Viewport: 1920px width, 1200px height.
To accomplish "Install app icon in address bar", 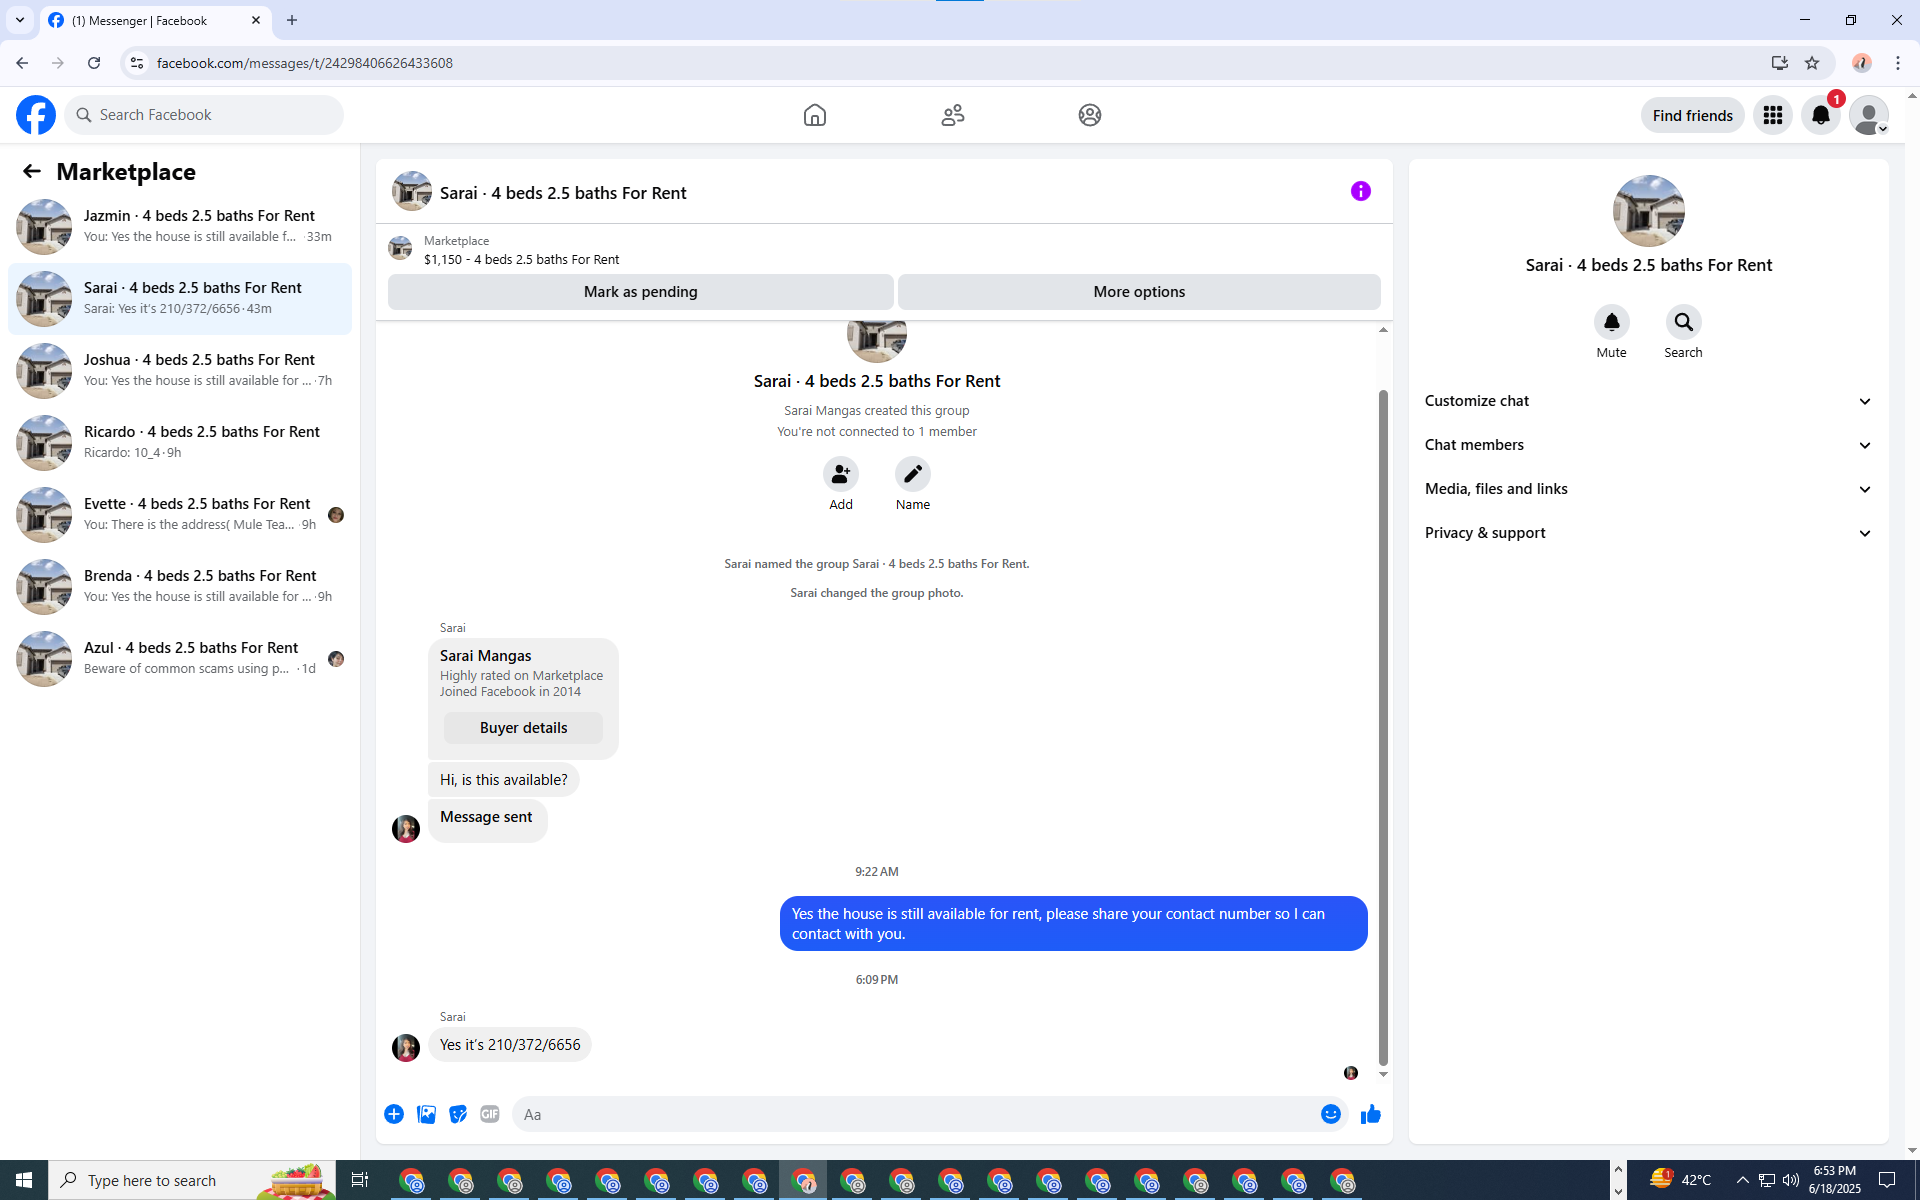I will coord(1780,63).
